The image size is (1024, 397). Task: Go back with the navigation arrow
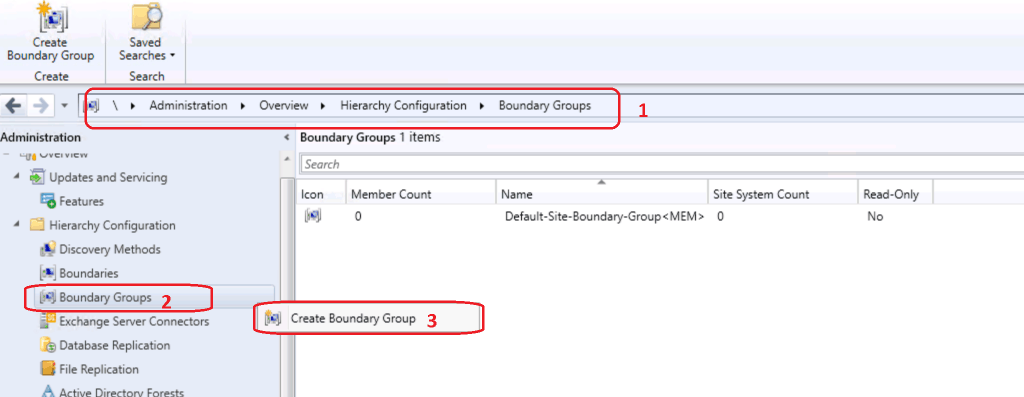coord(12,106)
